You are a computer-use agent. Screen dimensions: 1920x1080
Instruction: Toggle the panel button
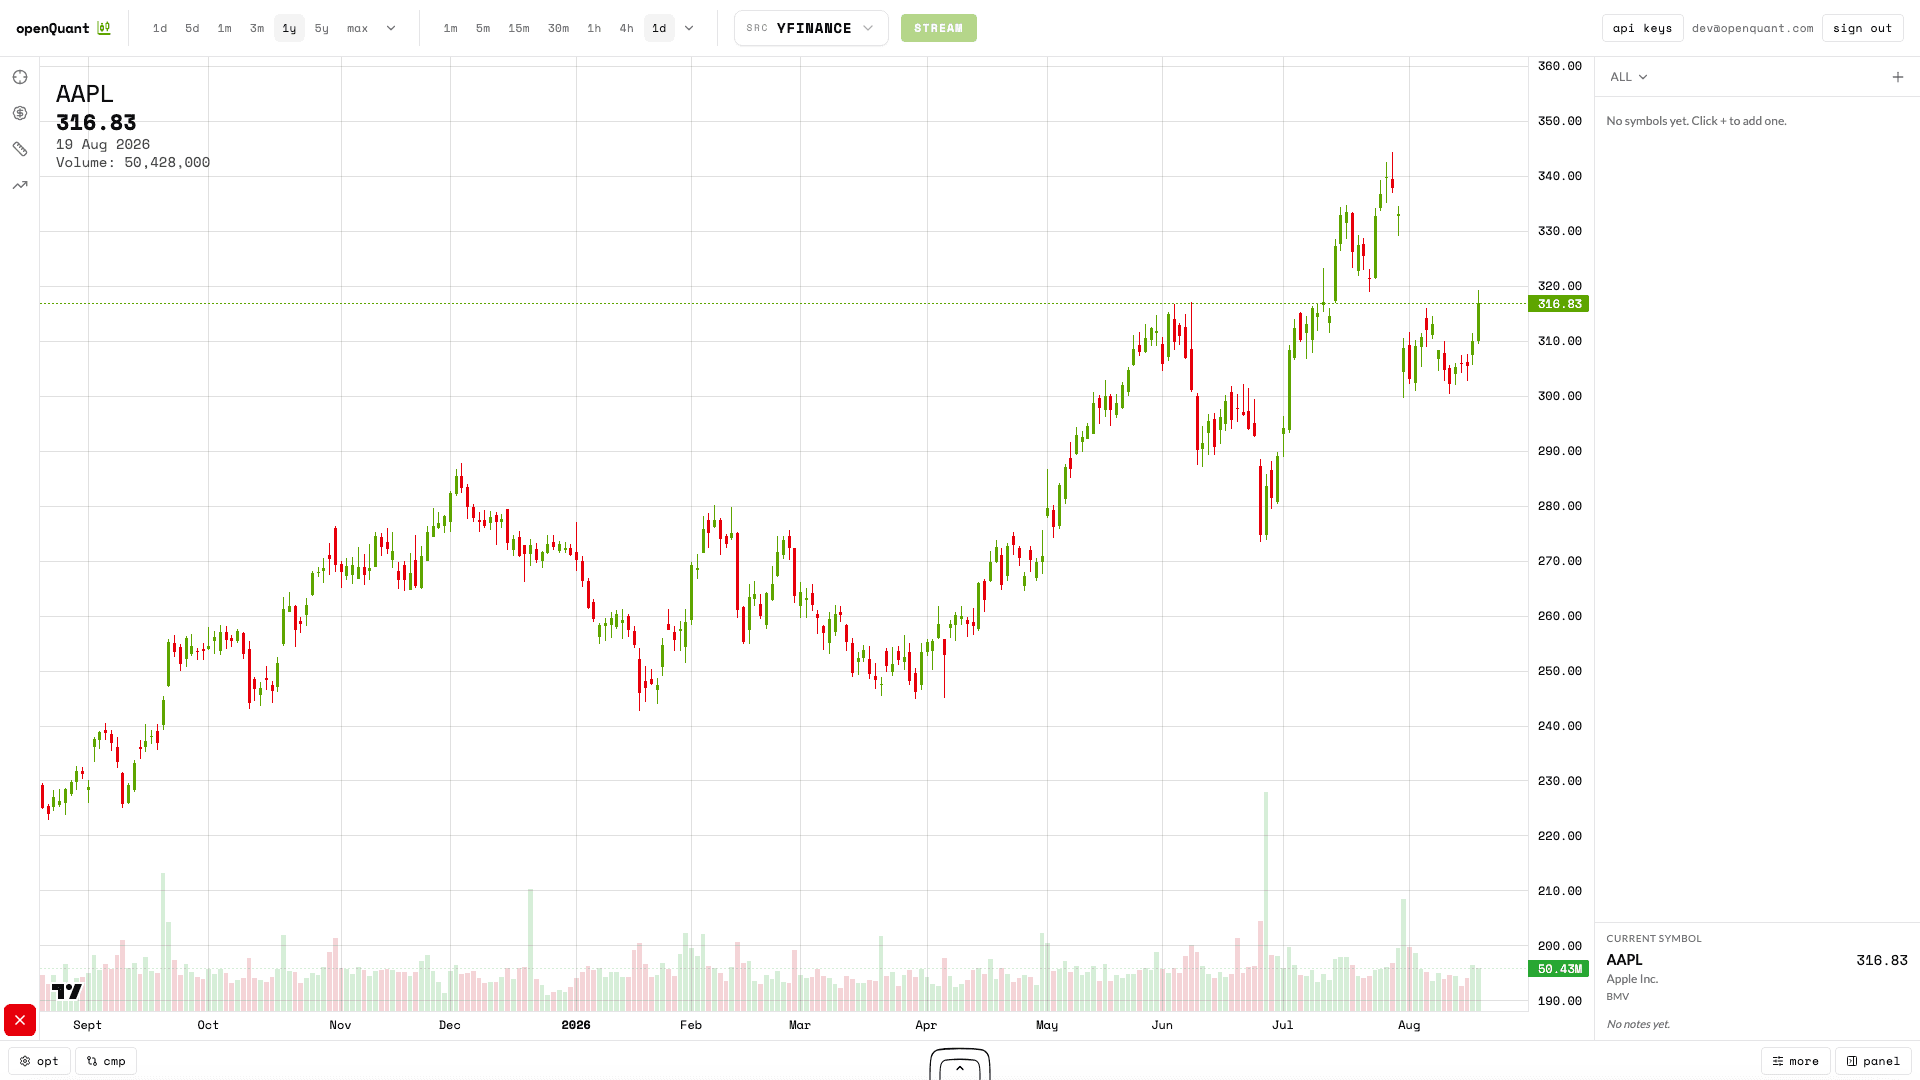pyautogui.click(x=1874, y=1061)
